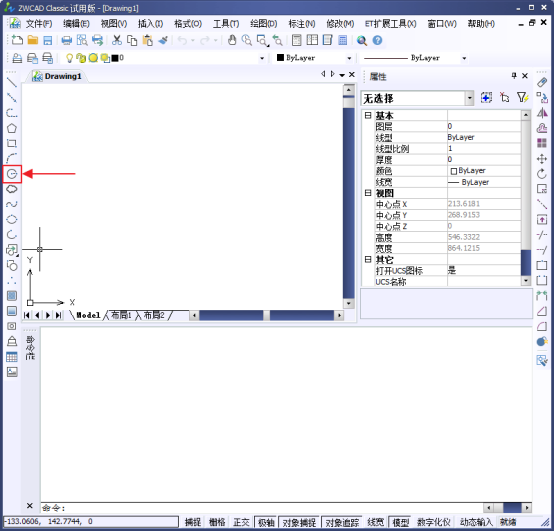Open the ByLayer color dropdown
The width and height of the screenshot is (554, 531).
coord(314,58)
